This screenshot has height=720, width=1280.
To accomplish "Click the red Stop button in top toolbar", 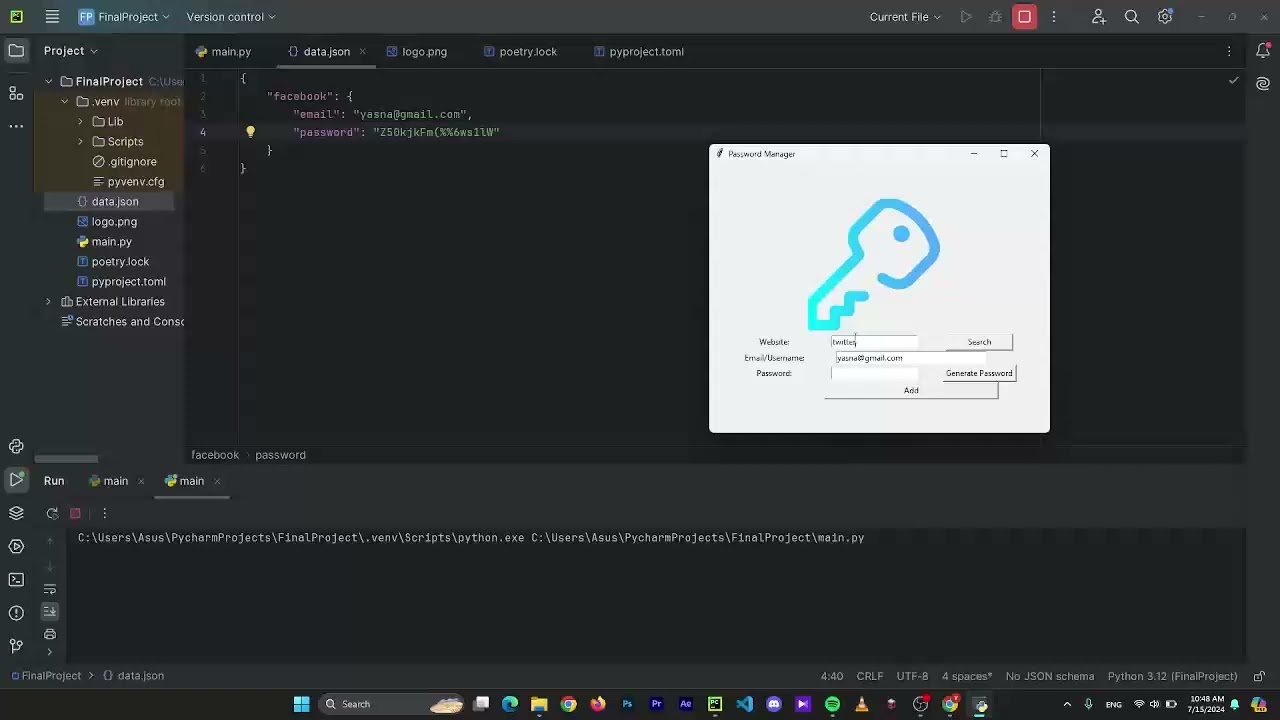I will 1024,17.
